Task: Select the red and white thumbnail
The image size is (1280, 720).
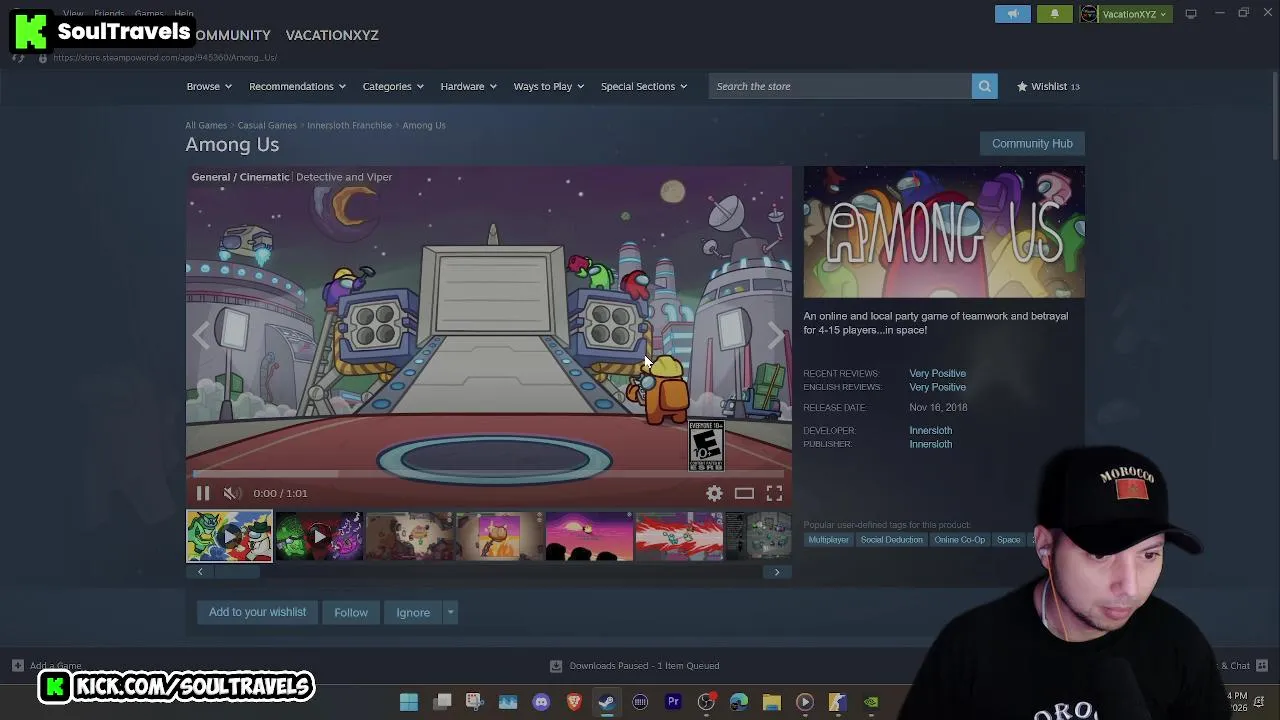Action: (679, 536)
